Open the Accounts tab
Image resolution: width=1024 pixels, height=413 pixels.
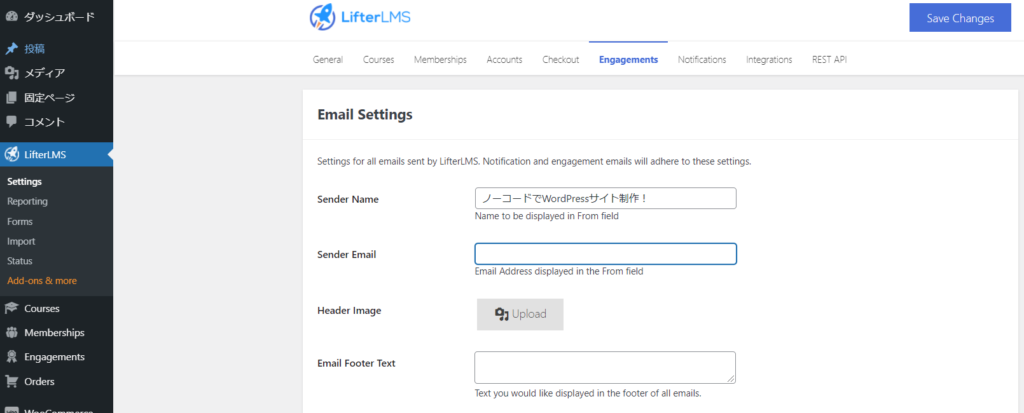(504, 59)
